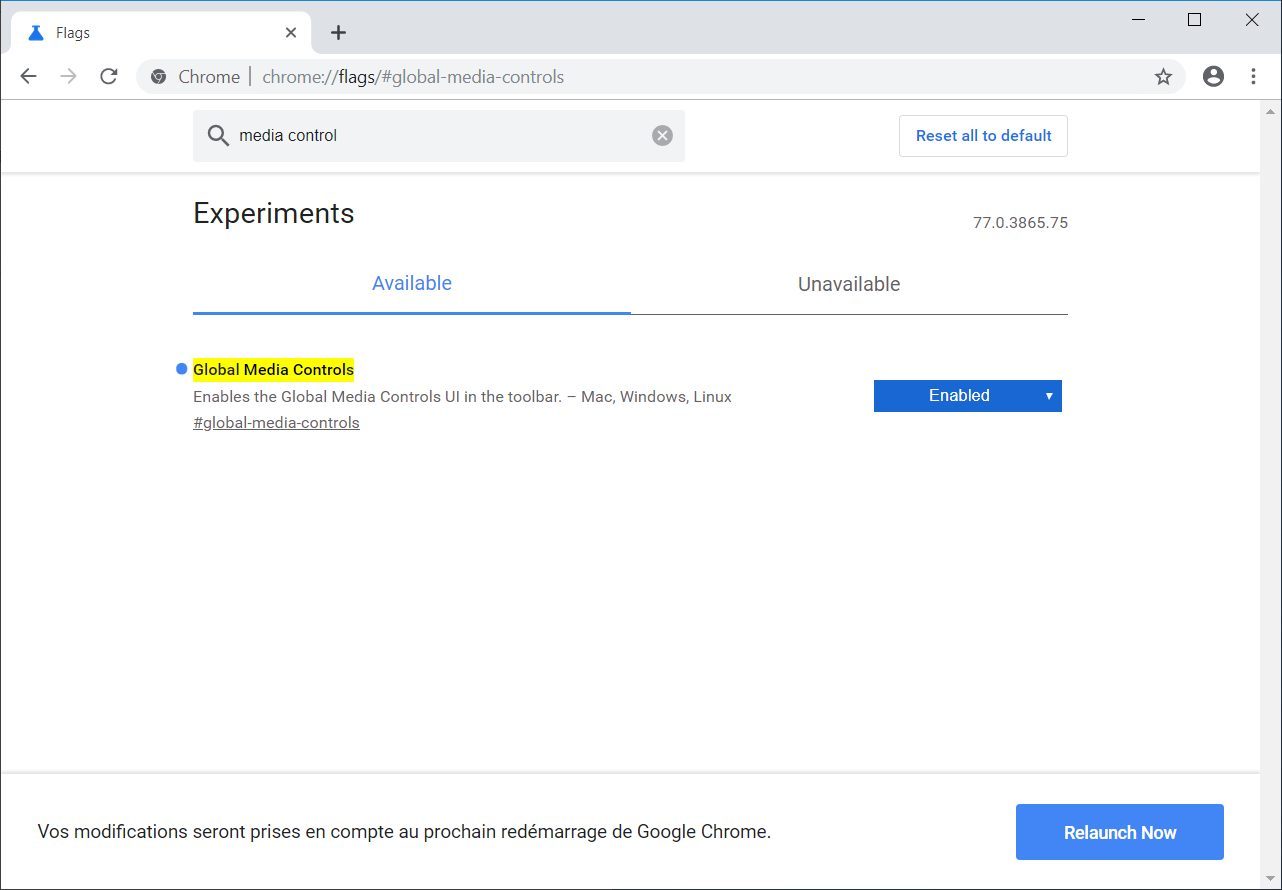The width and height of the screenshot is (1282, 890).
Task: Click the search flags input field
Action: [439, 136]
